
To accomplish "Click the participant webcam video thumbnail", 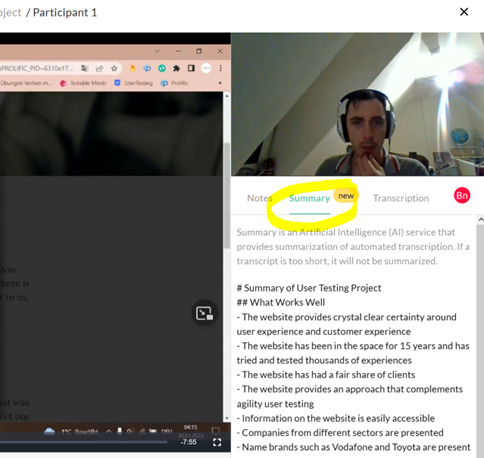I will click(357, 104).
